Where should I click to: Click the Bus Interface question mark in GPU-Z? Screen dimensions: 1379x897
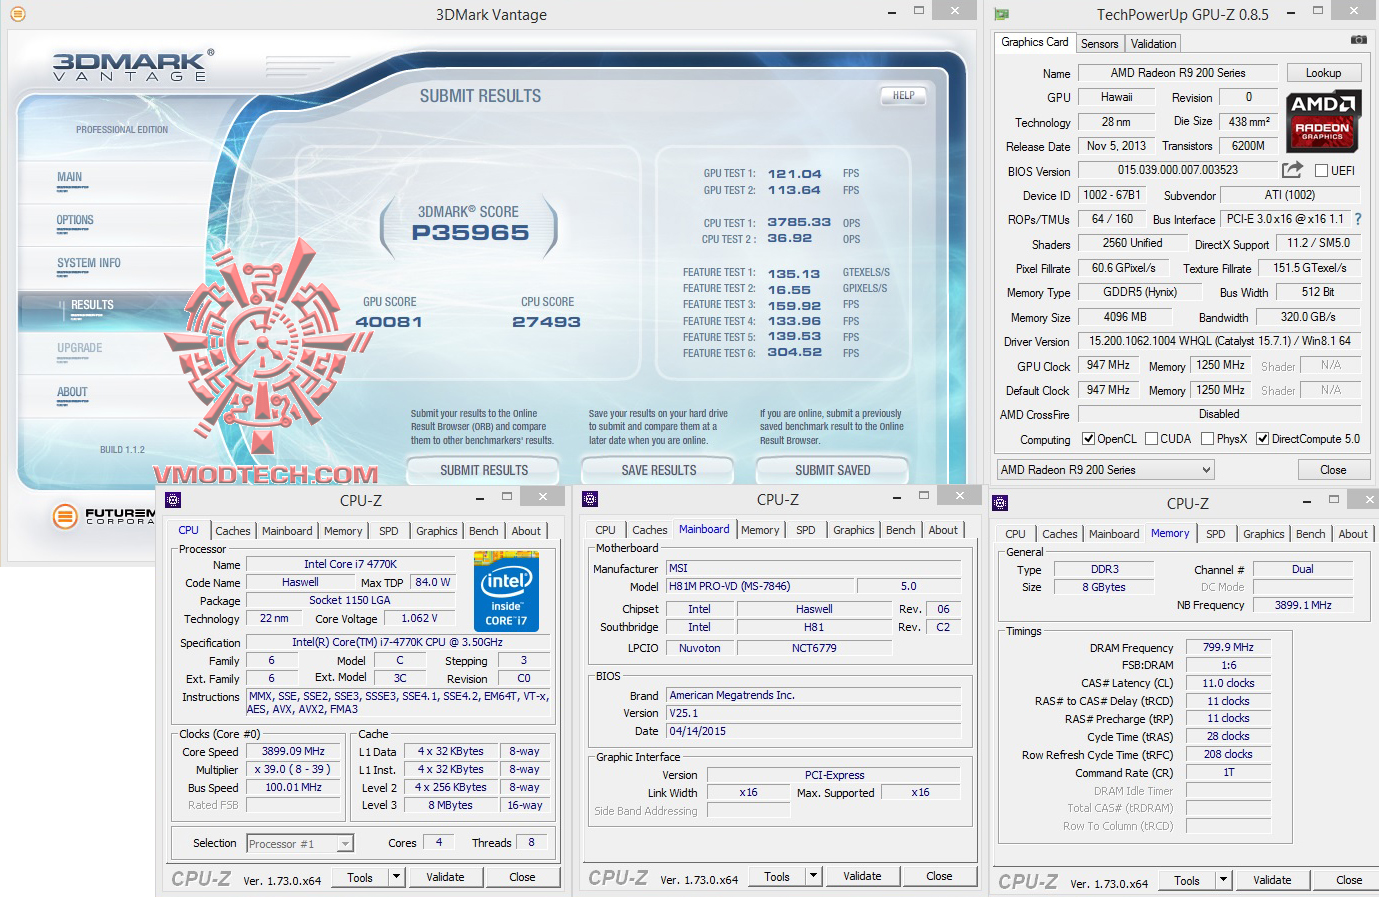(1358, 219)
